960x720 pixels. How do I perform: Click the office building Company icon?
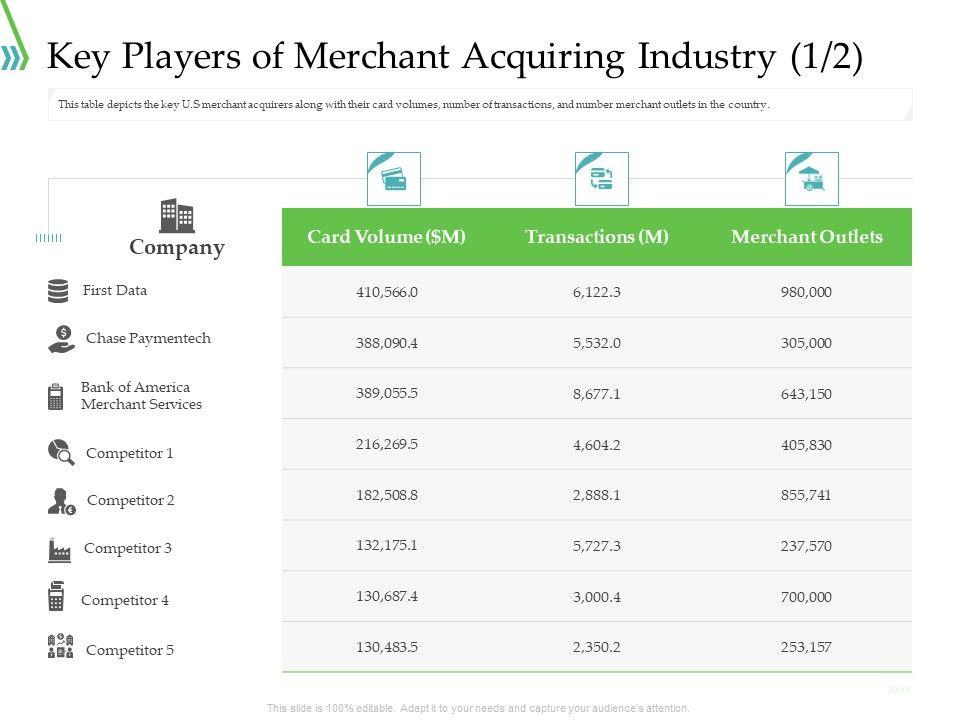click(177, 216)
